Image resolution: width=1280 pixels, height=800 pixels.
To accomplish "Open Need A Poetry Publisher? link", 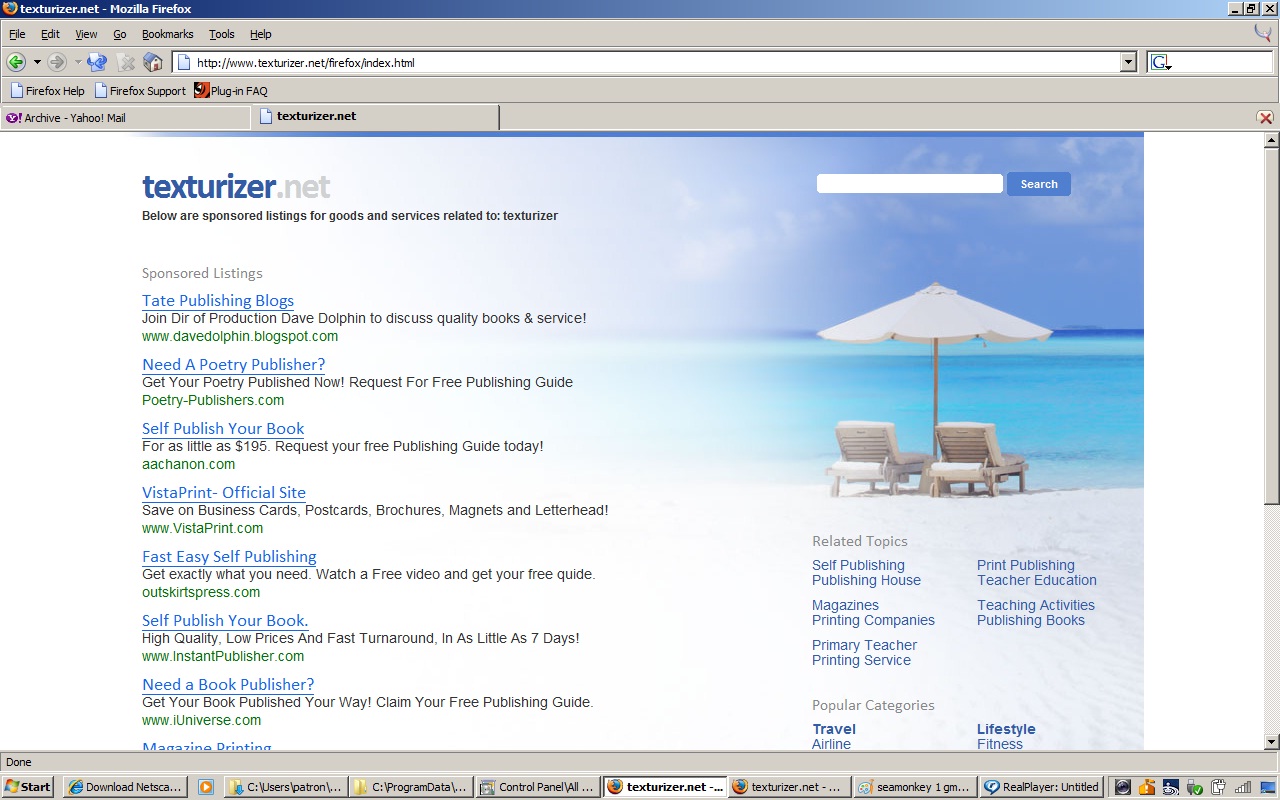I will 233,364.
